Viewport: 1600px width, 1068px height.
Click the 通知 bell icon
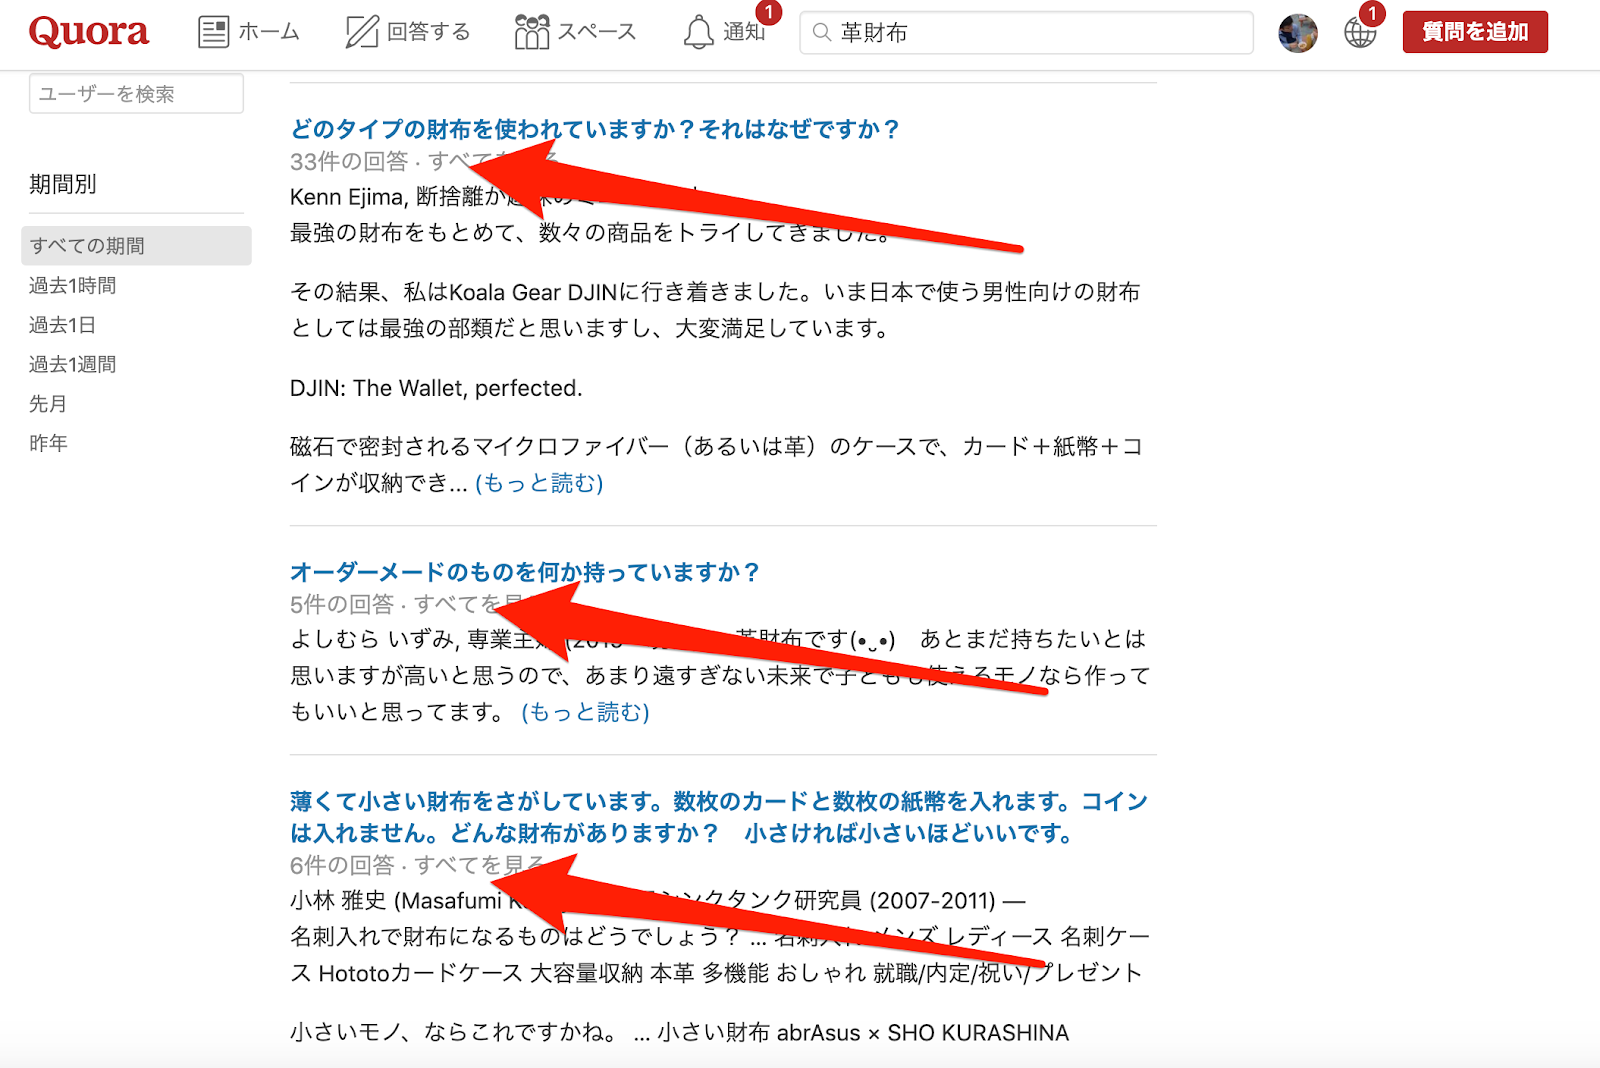coord(699,32)
